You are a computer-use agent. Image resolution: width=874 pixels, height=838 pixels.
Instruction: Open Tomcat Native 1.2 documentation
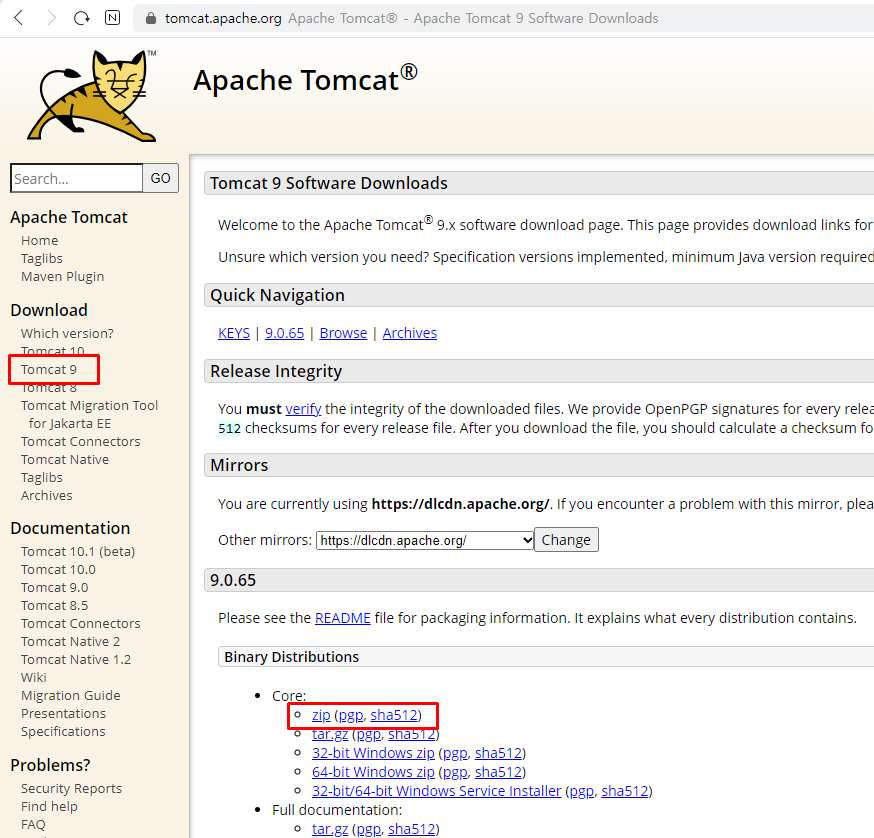tap(76, 660)
